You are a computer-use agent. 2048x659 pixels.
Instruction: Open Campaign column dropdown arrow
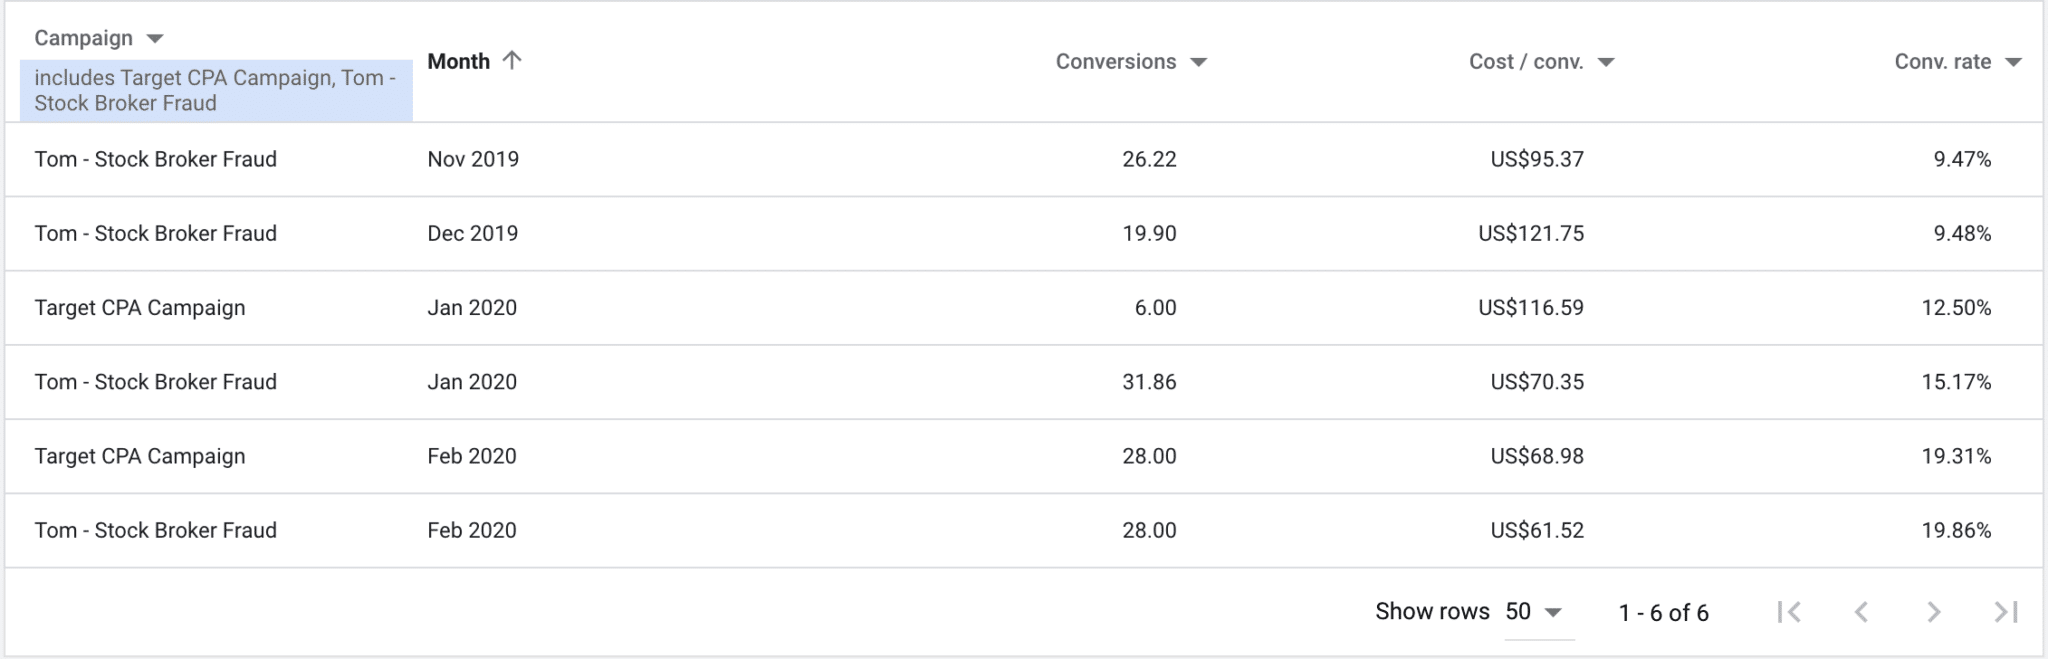(x=155, y=39)
